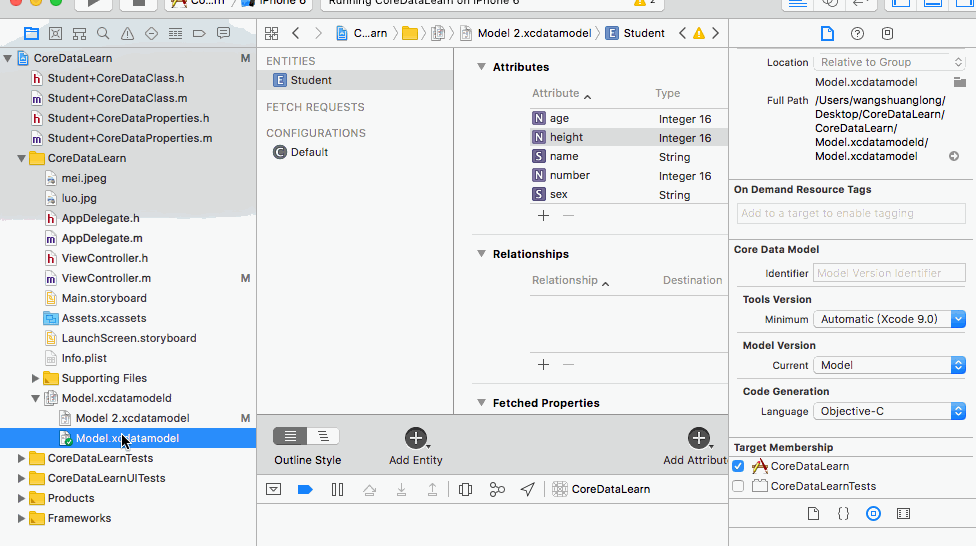
Task: Click the jump bar warning icon
Action: pos(699,34)
